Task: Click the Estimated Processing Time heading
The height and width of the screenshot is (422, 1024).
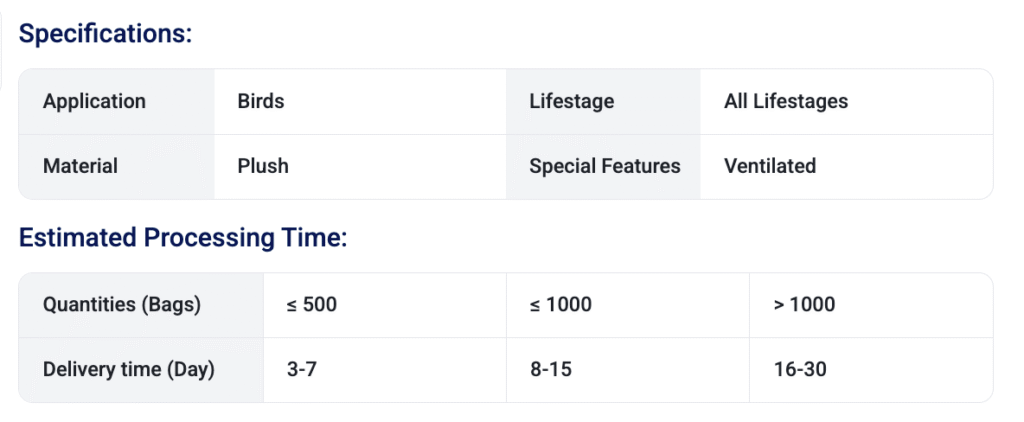Action: (183, 238)
